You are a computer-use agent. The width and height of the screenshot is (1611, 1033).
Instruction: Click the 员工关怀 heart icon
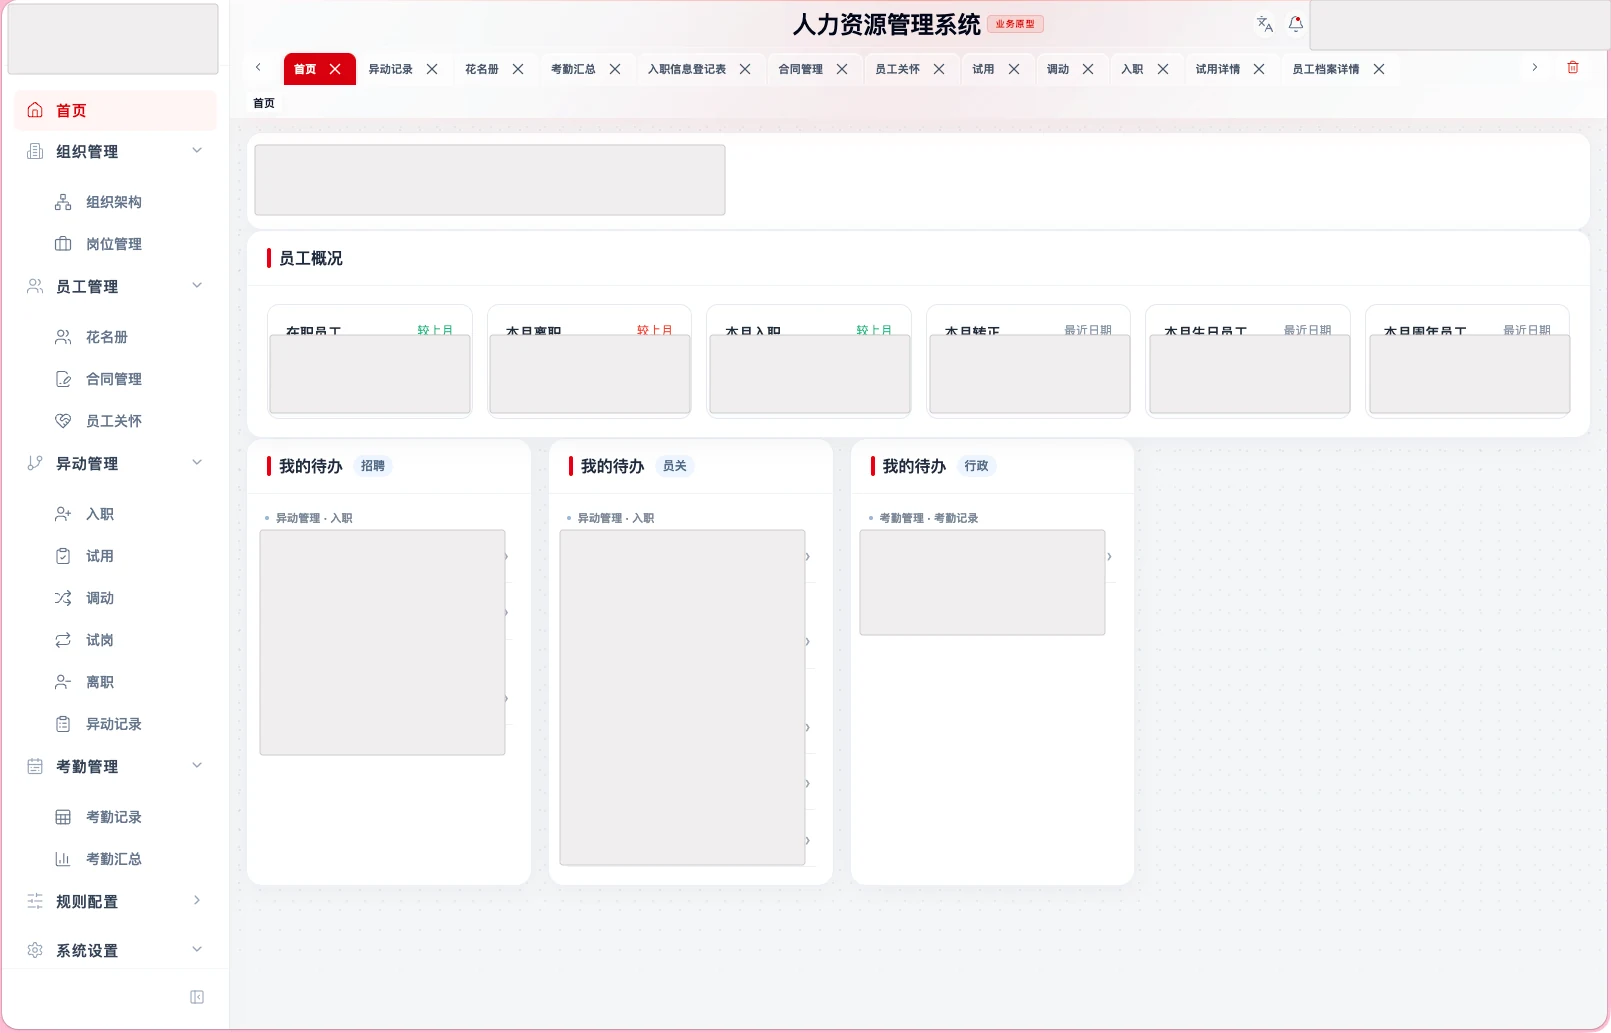(63, 421)
